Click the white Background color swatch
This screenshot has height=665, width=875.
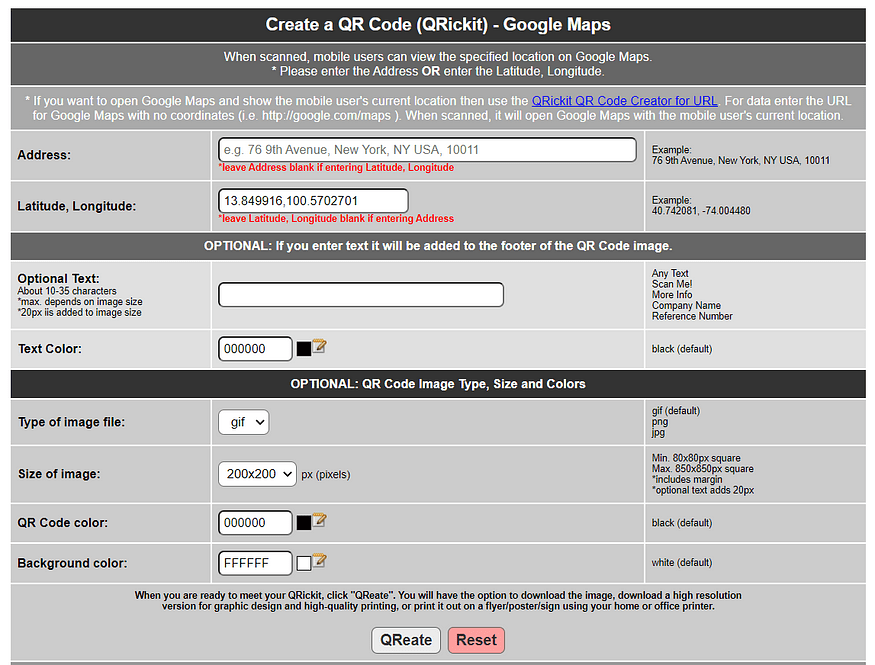[304, 563]
